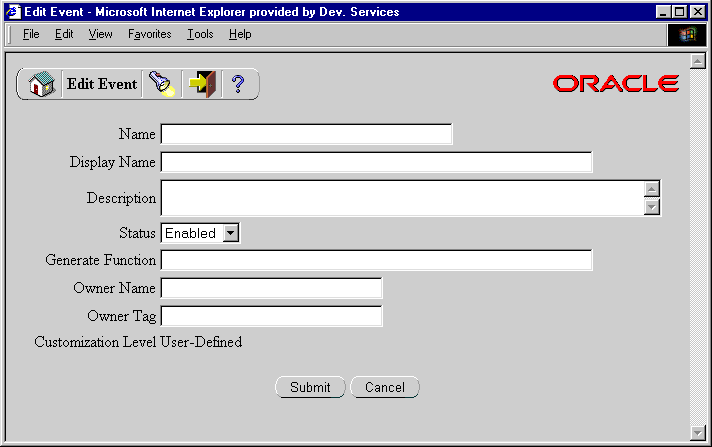Screen dimensions: 712x447
Task: Open the File menu
Action: click(x=31, y=34)
